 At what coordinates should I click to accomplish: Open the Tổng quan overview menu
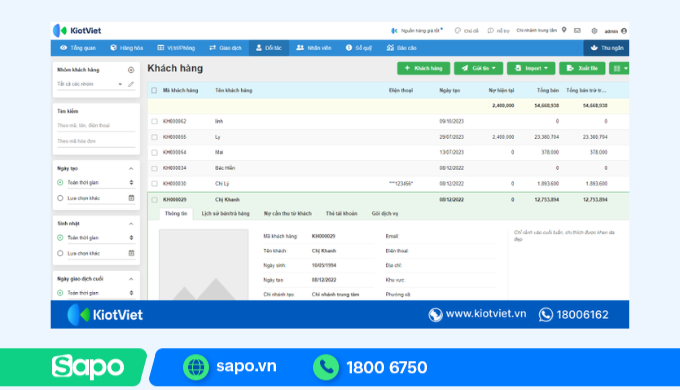(78, 48)
